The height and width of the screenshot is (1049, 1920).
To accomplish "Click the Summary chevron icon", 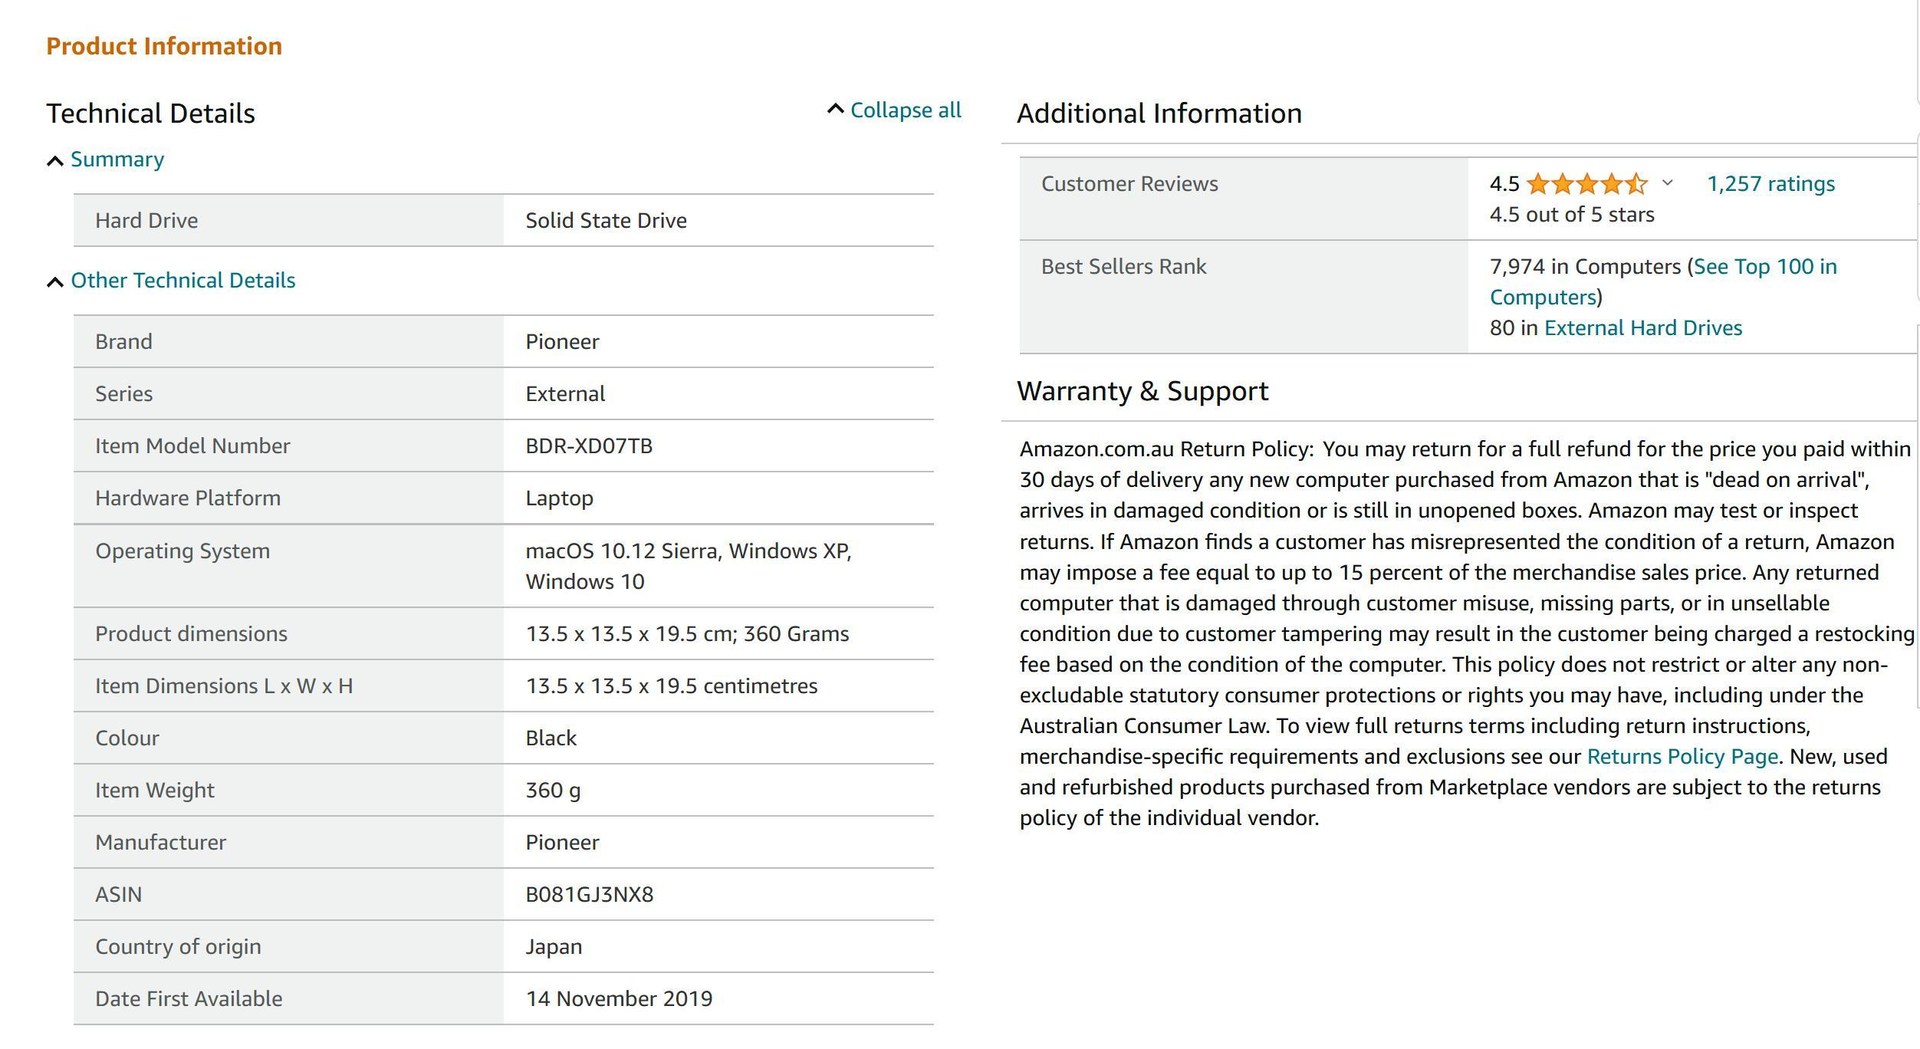I will pyautogui.click(x=55, y=161).
